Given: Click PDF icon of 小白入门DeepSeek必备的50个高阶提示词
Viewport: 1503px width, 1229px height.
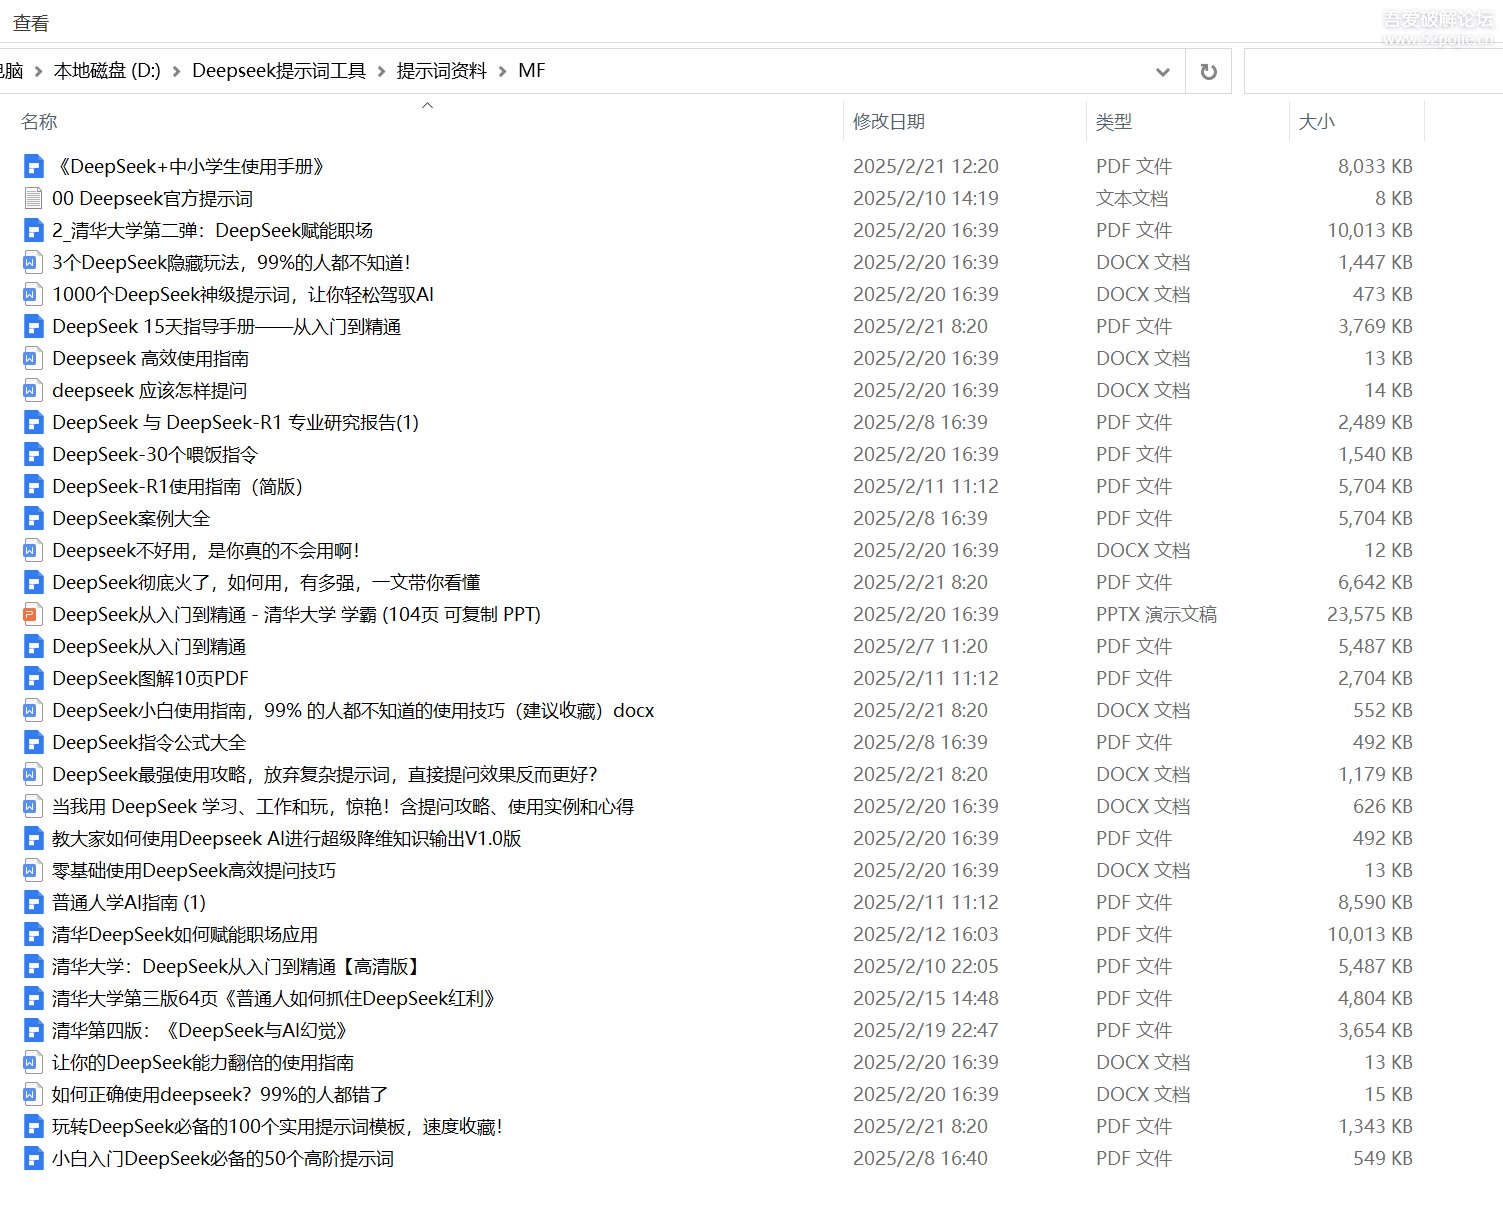Looking at the screenshot, I should tap(33, 1158).
